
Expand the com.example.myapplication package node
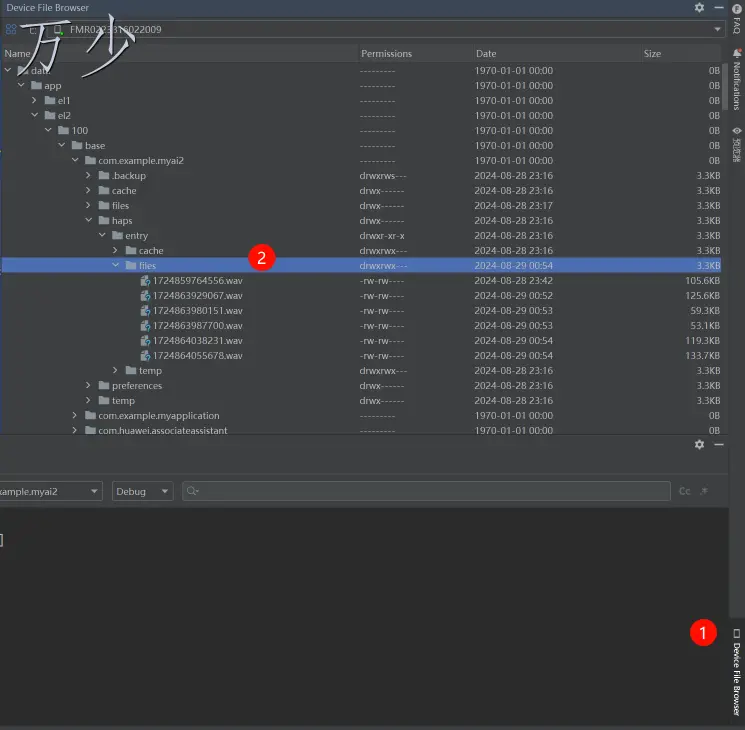pos(75,416)
